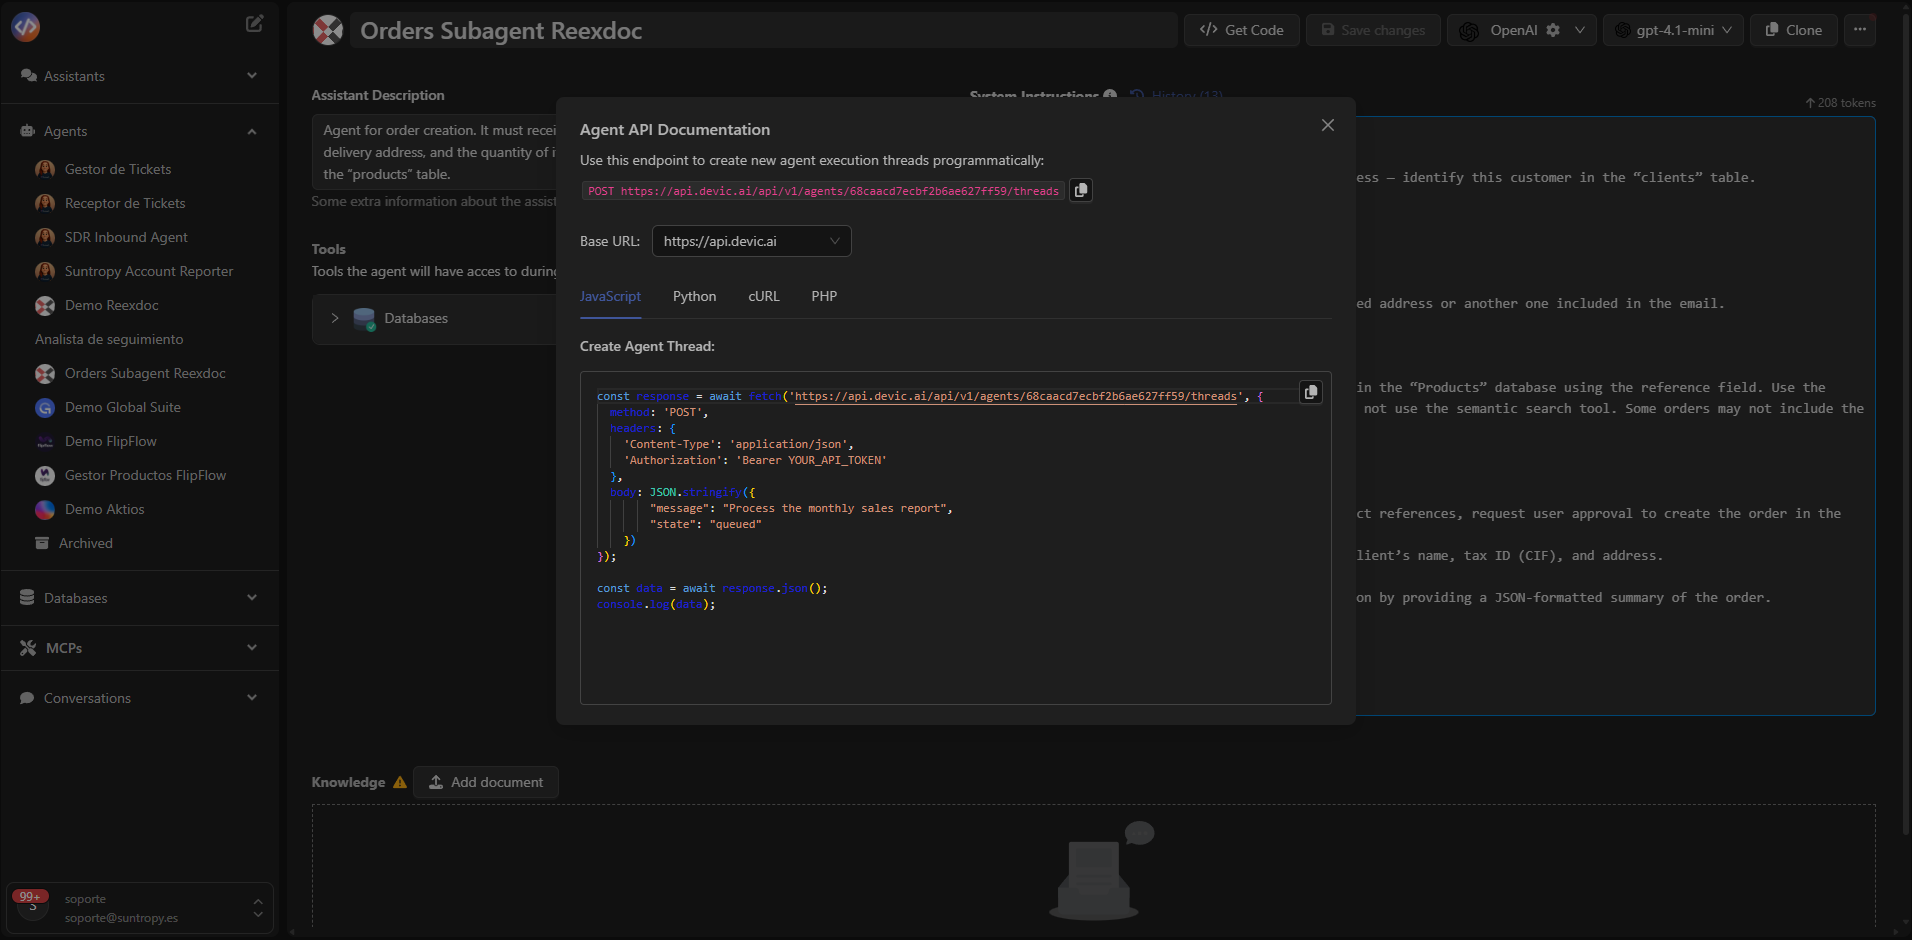This screenshot has height=940, width=1912.
Task: Click the Get Code button
Action: tap(1241, 30)
